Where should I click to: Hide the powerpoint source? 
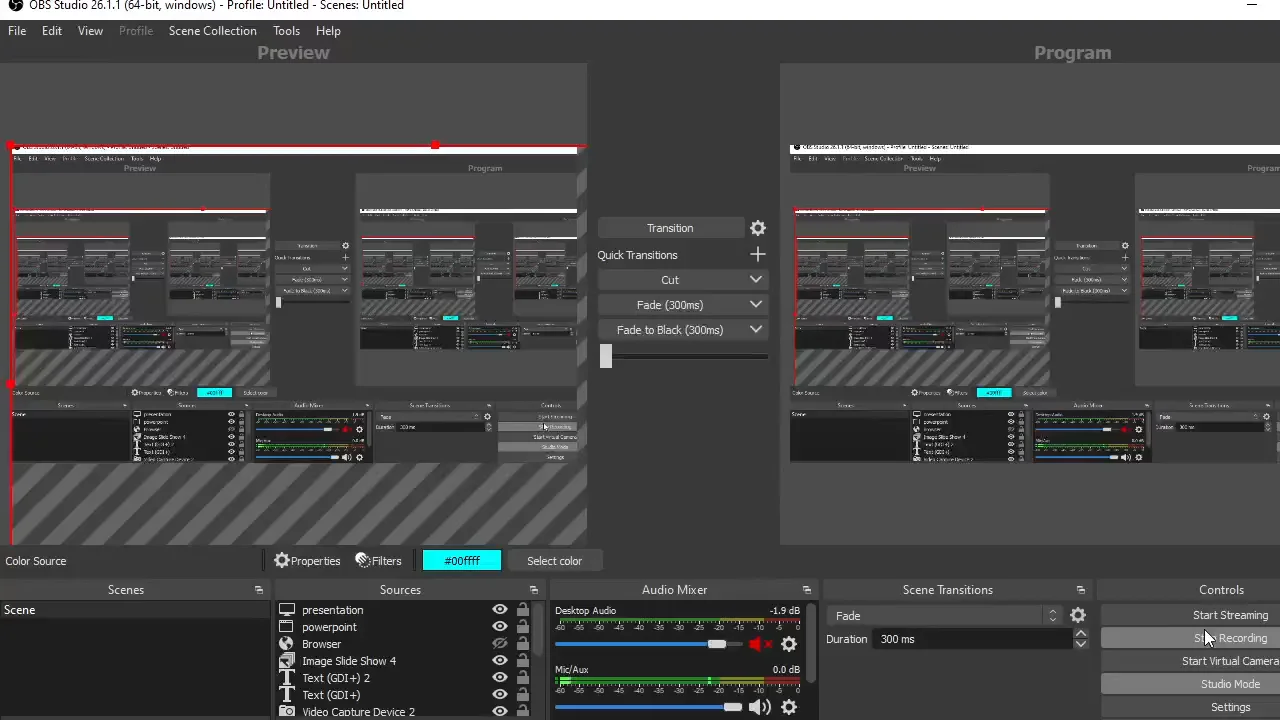tap(500, 627)
